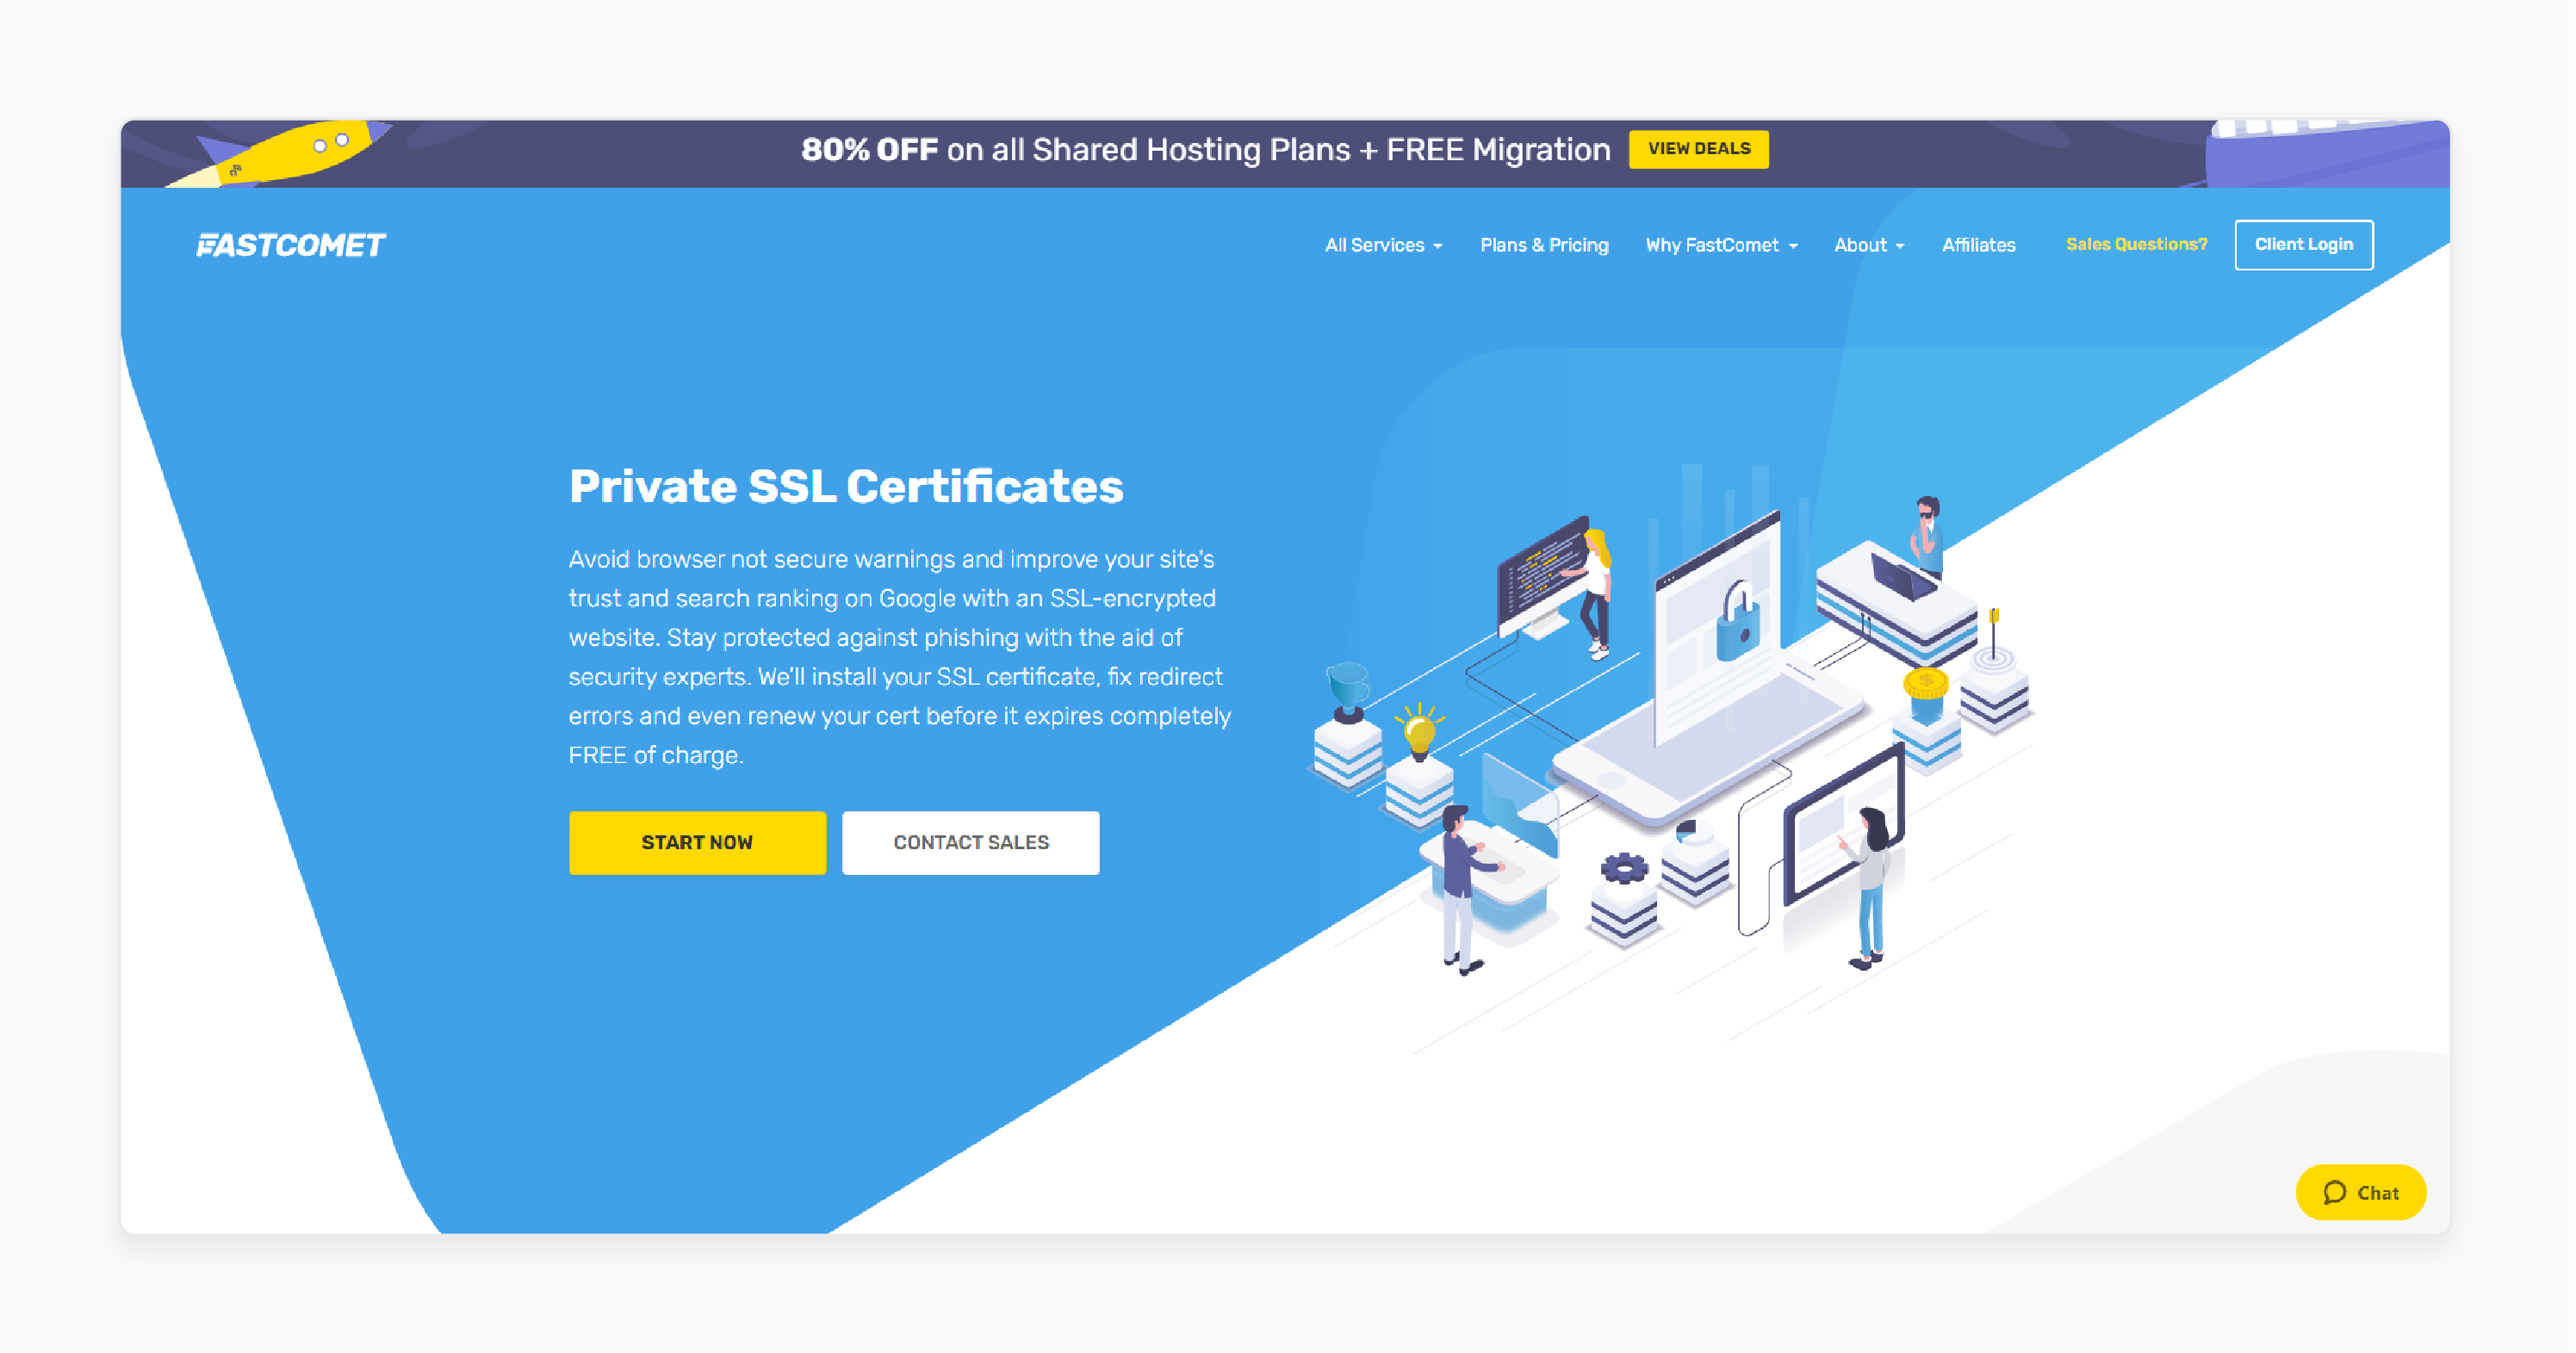This screenshot has height=1353, width=2576.
Task: Click the rocket illustration in promo banner
Action: [282, 153]
